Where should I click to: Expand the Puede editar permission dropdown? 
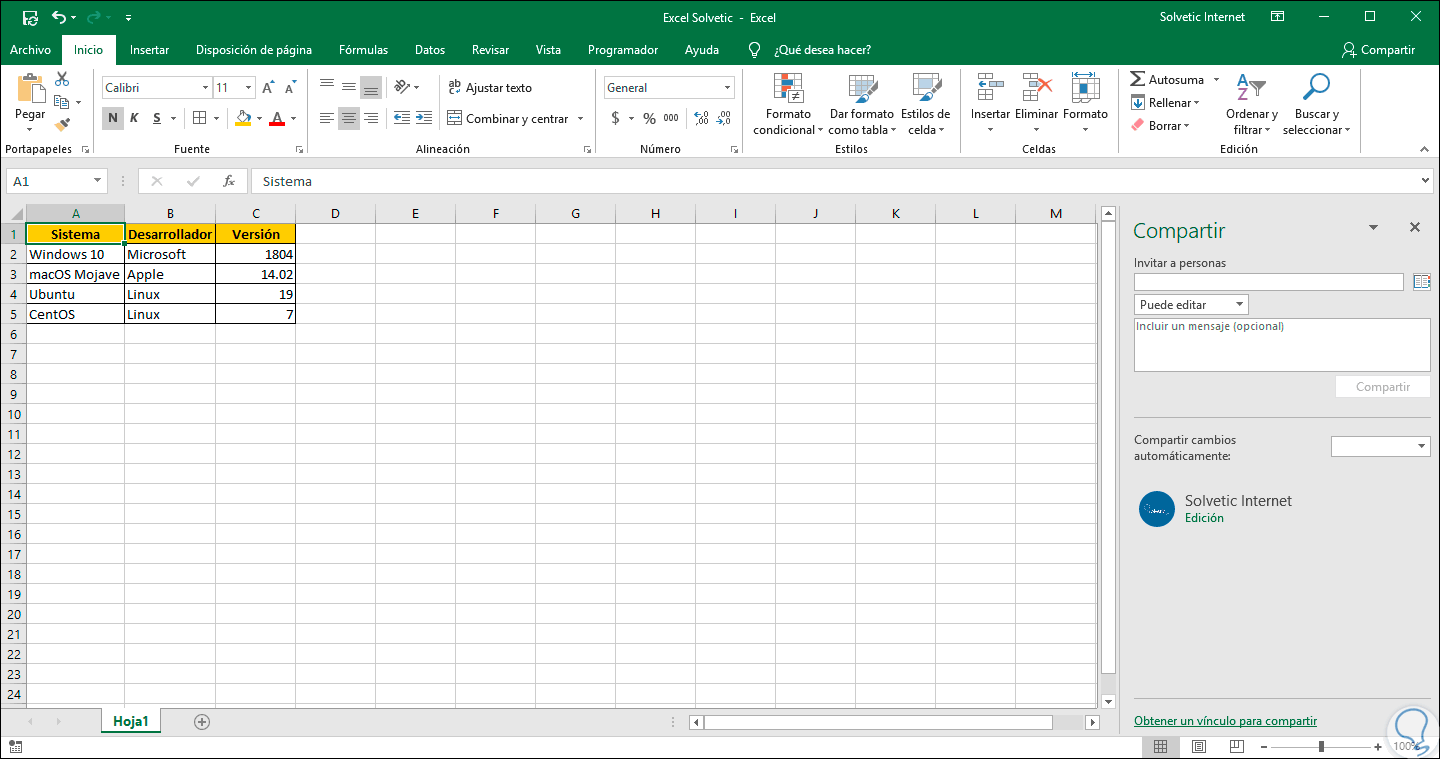coord(1191,305)
